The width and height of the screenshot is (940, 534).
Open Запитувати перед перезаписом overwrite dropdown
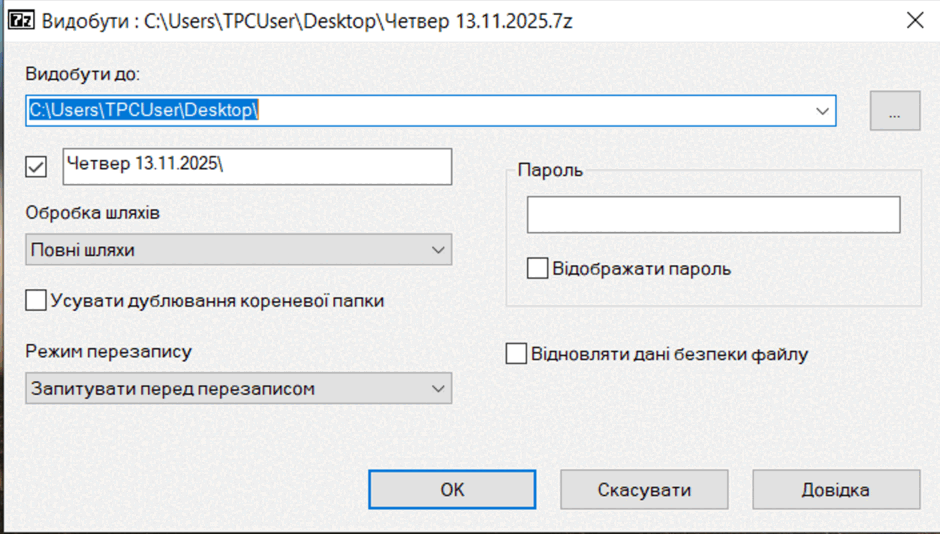[239, 388]
